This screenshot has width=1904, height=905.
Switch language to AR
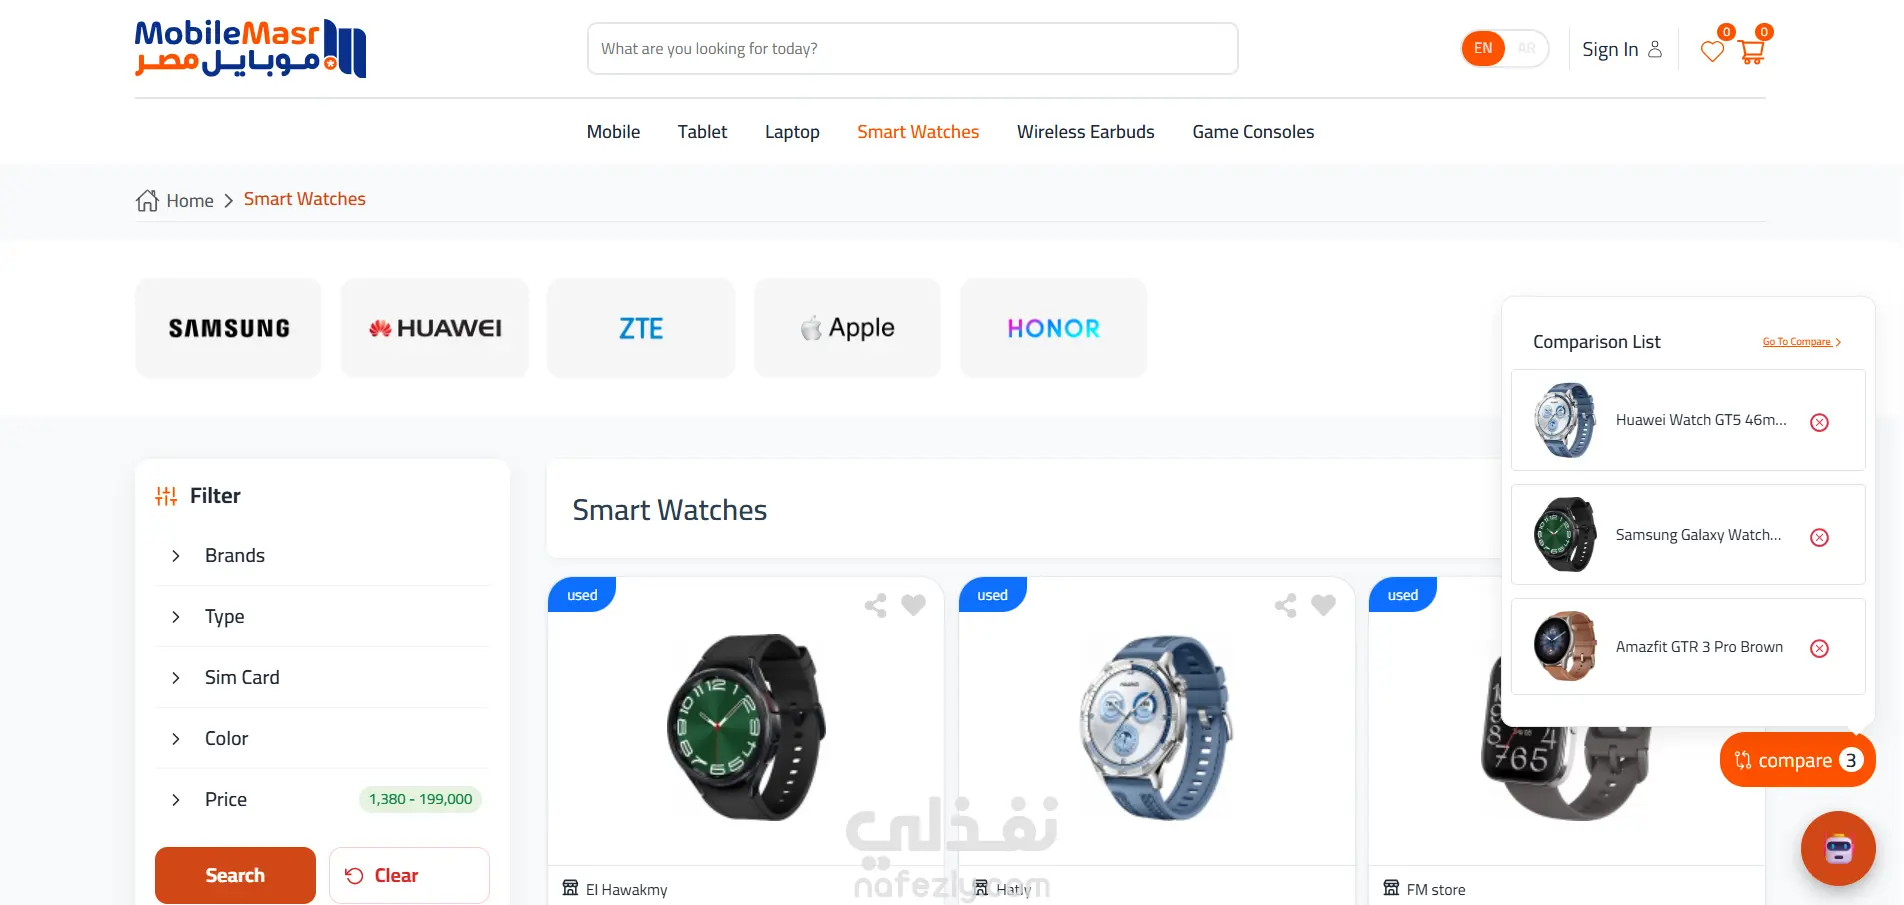(1526, 48)
